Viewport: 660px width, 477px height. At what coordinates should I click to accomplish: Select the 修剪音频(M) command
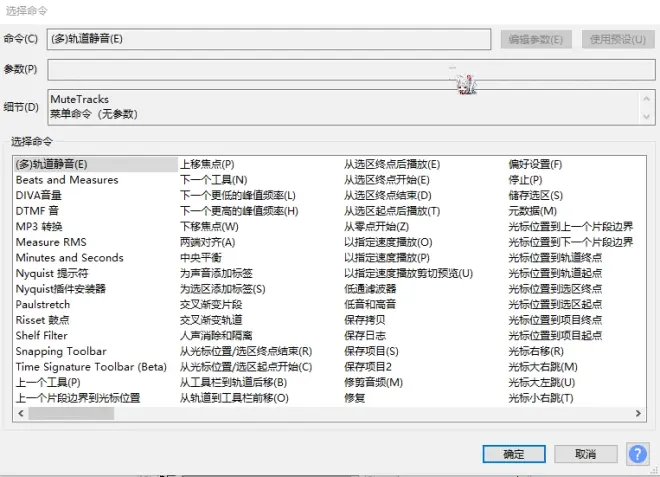click(373, 382)
